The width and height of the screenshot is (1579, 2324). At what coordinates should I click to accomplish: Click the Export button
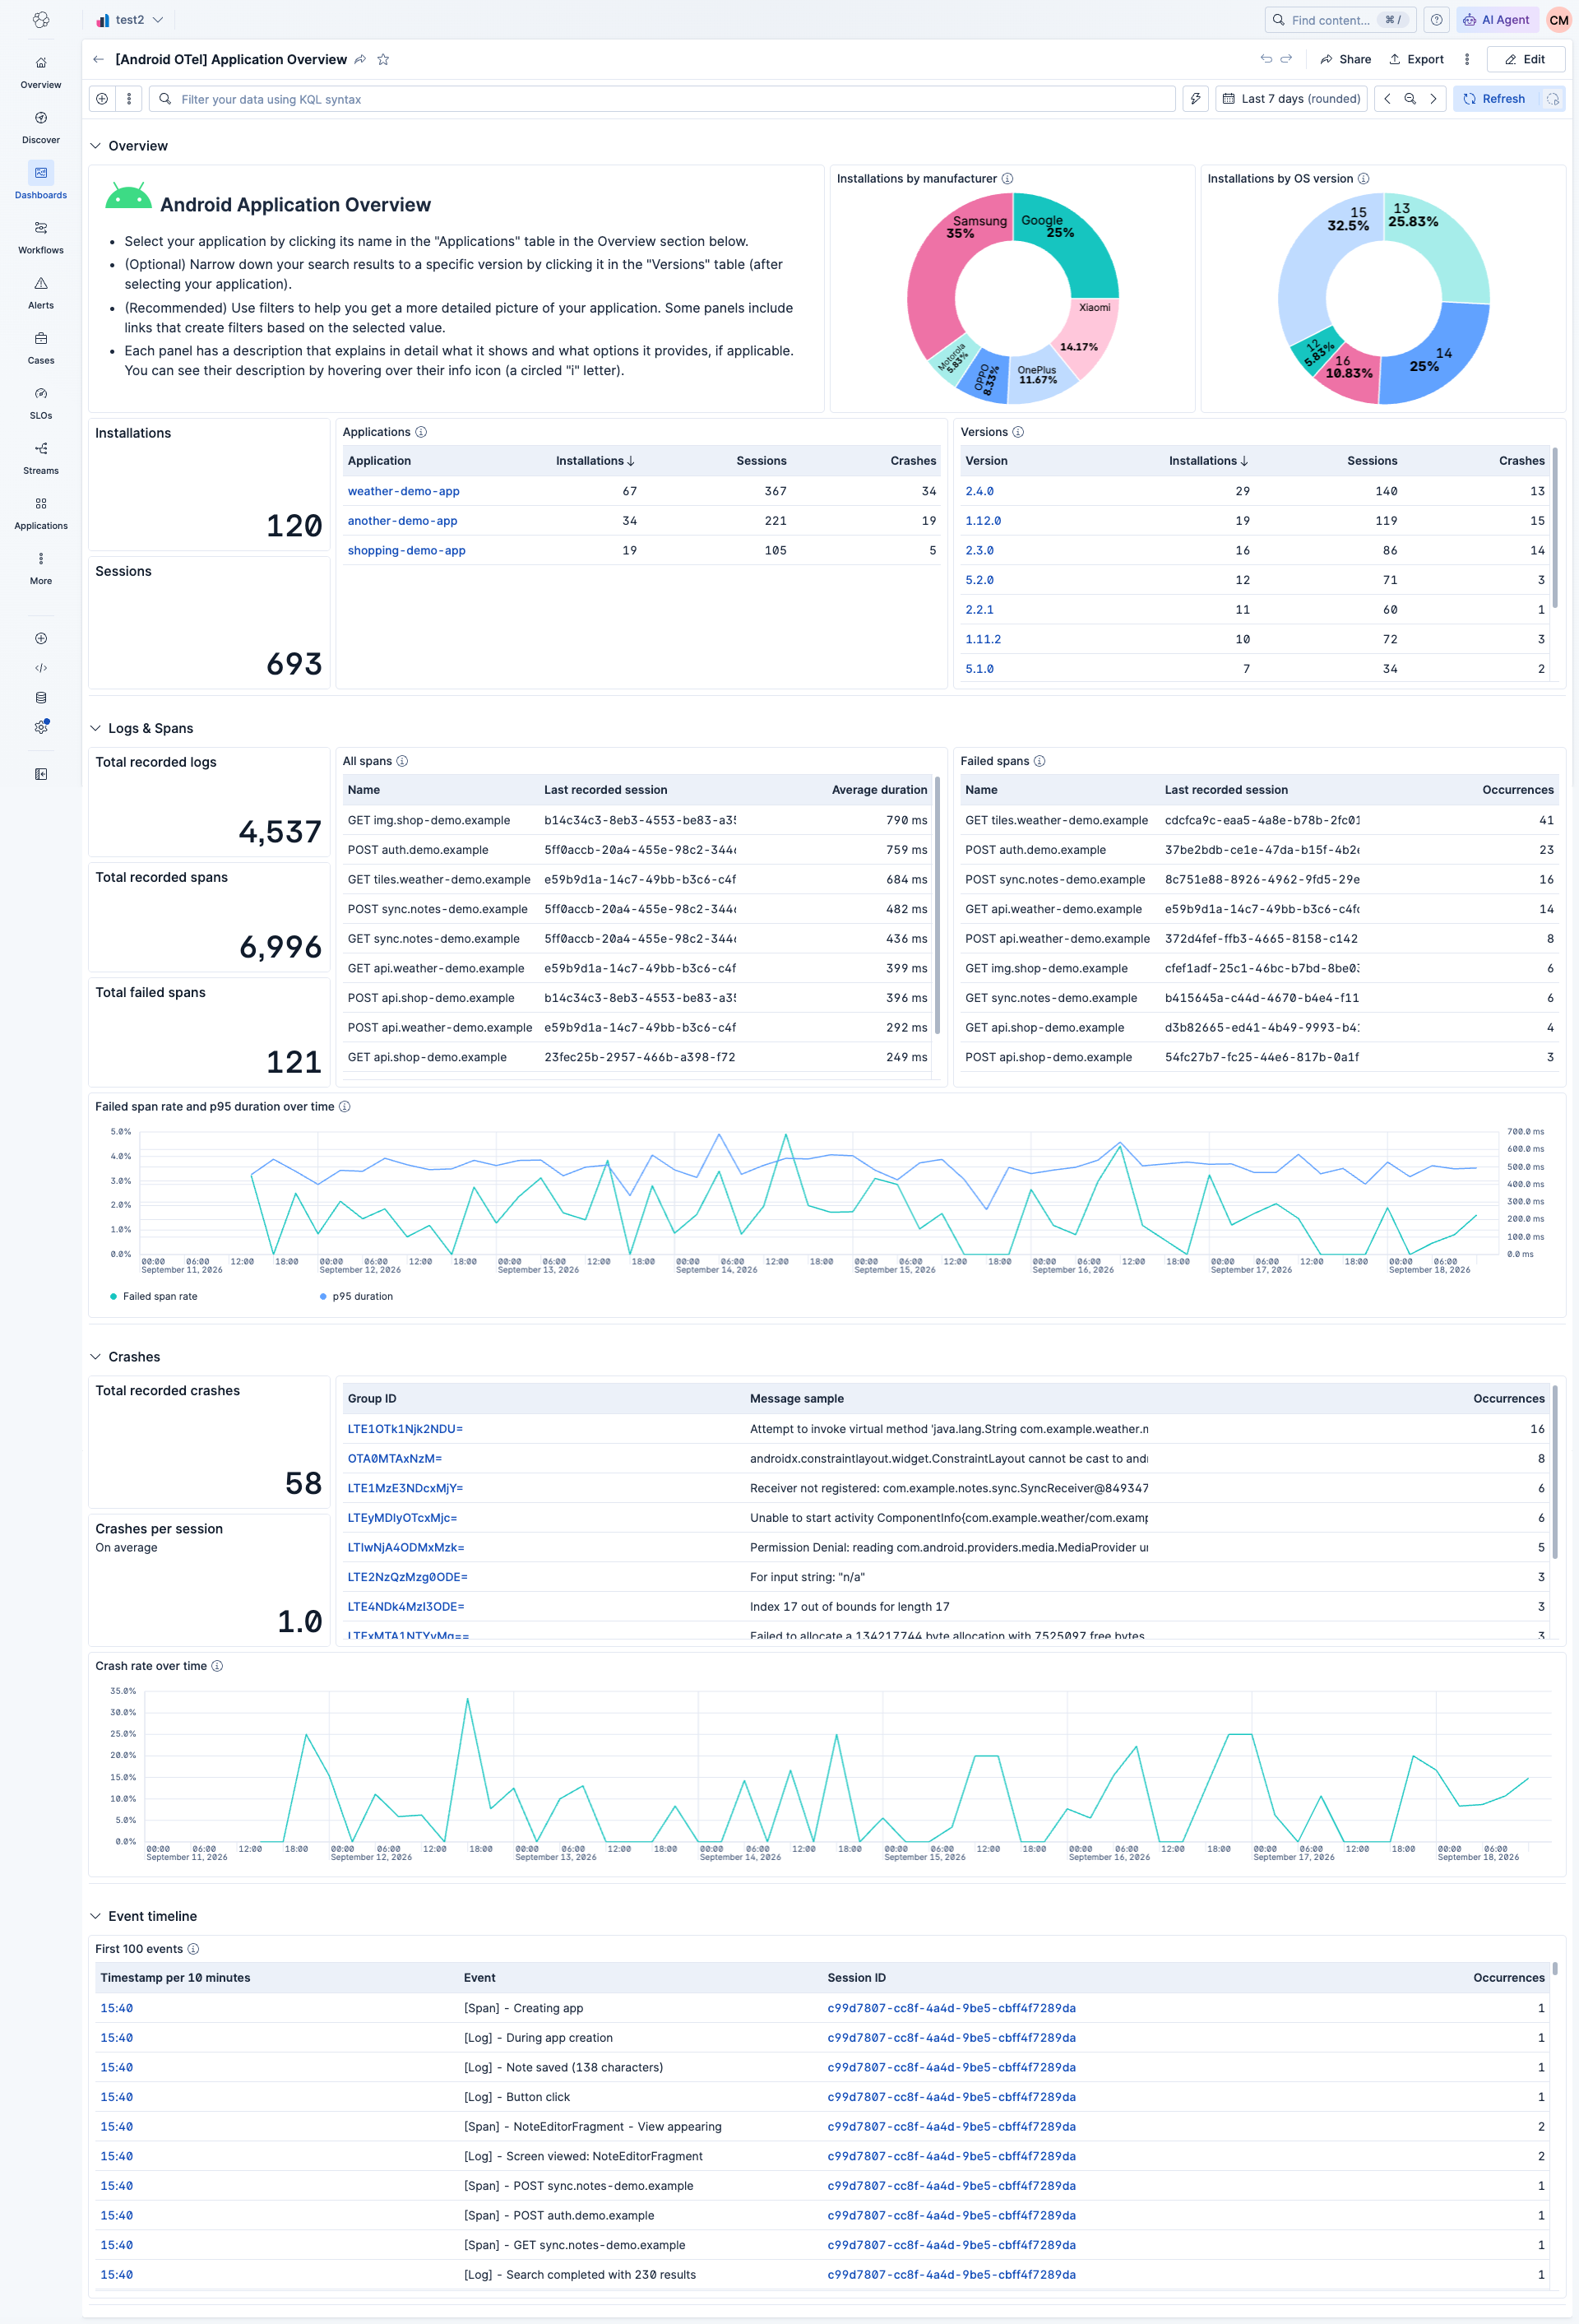click(1416, 59)
